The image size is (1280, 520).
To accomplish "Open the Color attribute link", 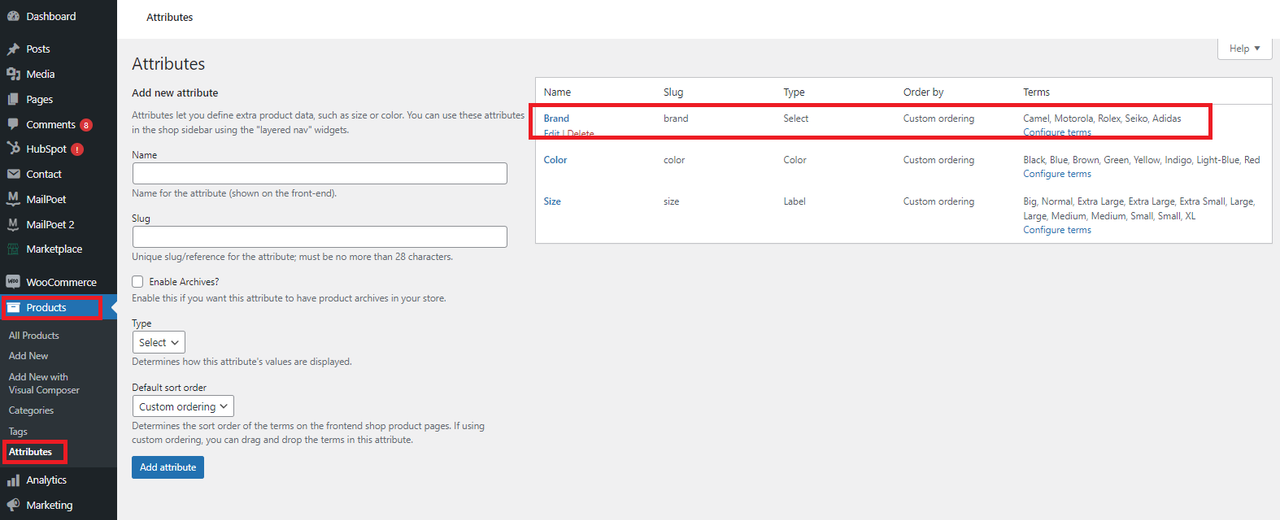I will [555, 160].
